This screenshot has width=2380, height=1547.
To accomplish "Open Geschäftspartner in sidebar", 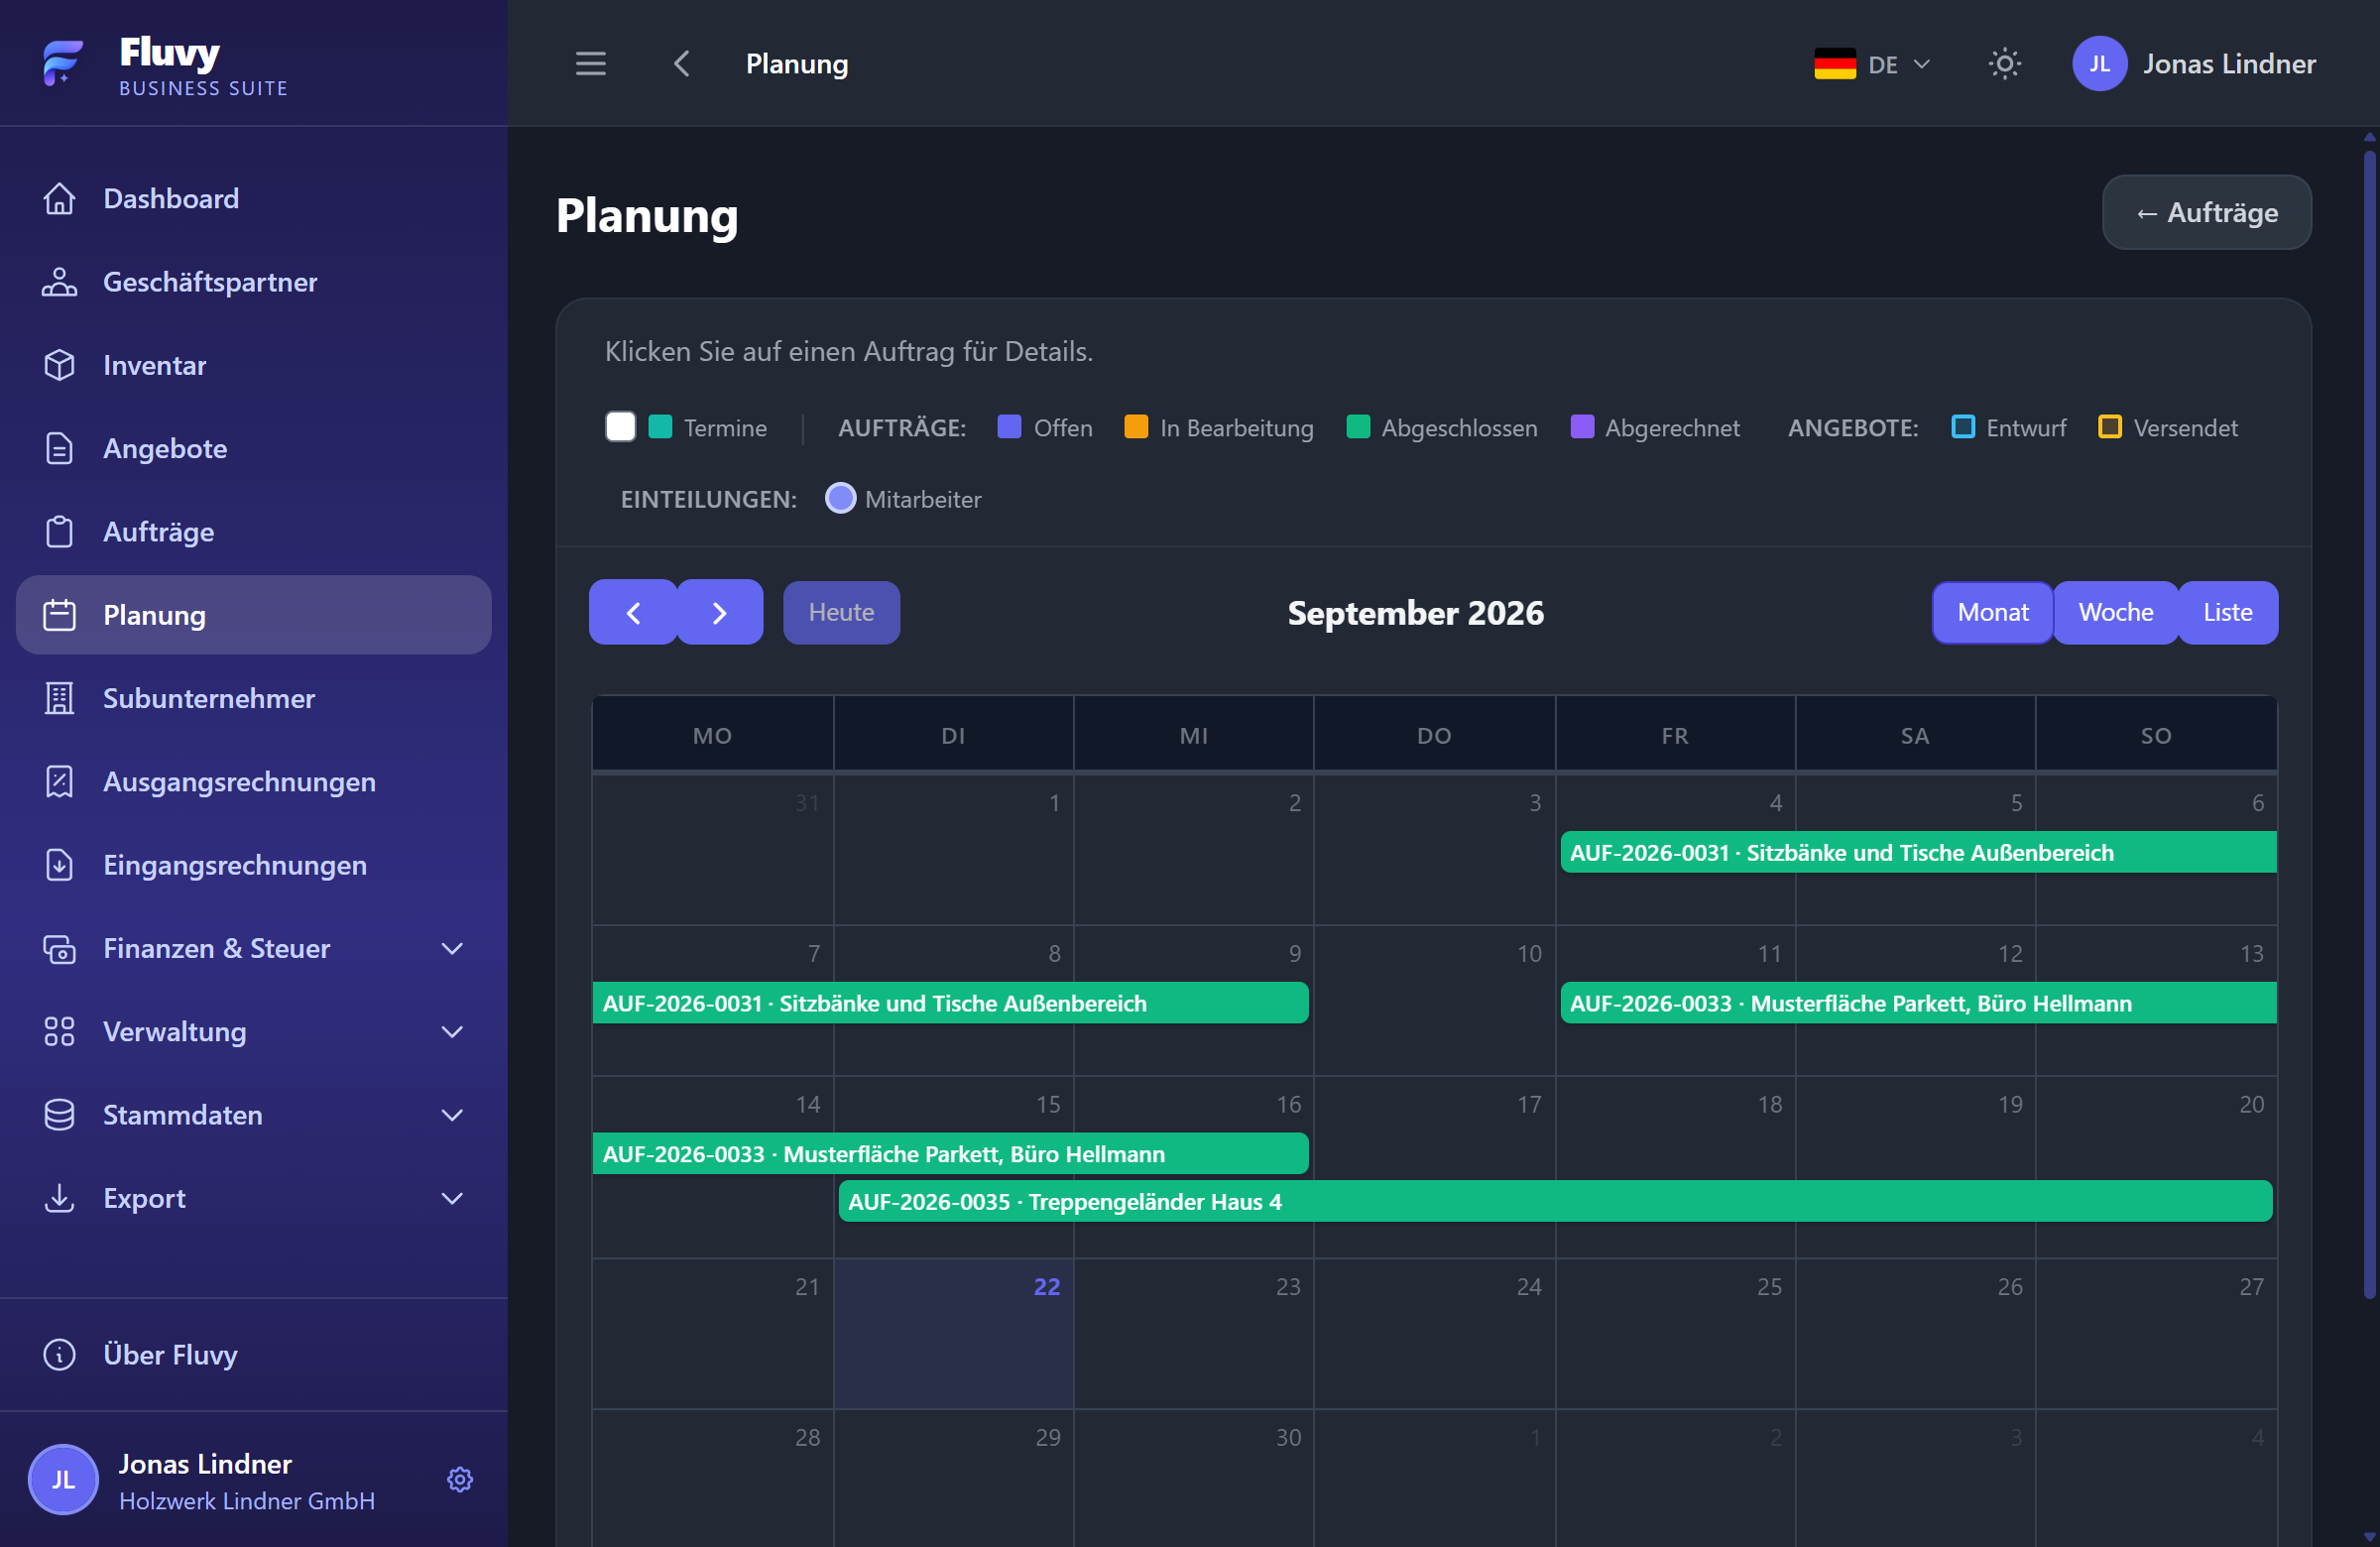I will tap(254, 282).
